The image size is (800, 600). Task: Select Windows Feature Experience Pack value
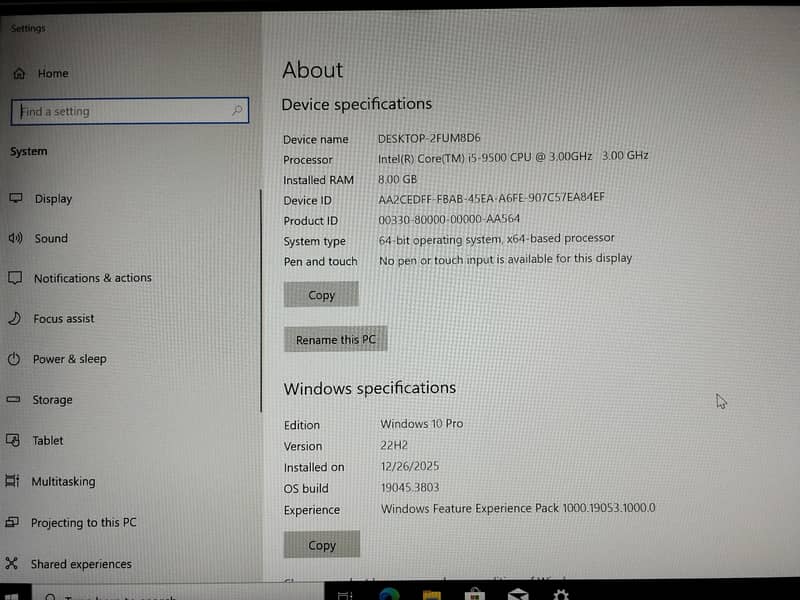(518, 508)
